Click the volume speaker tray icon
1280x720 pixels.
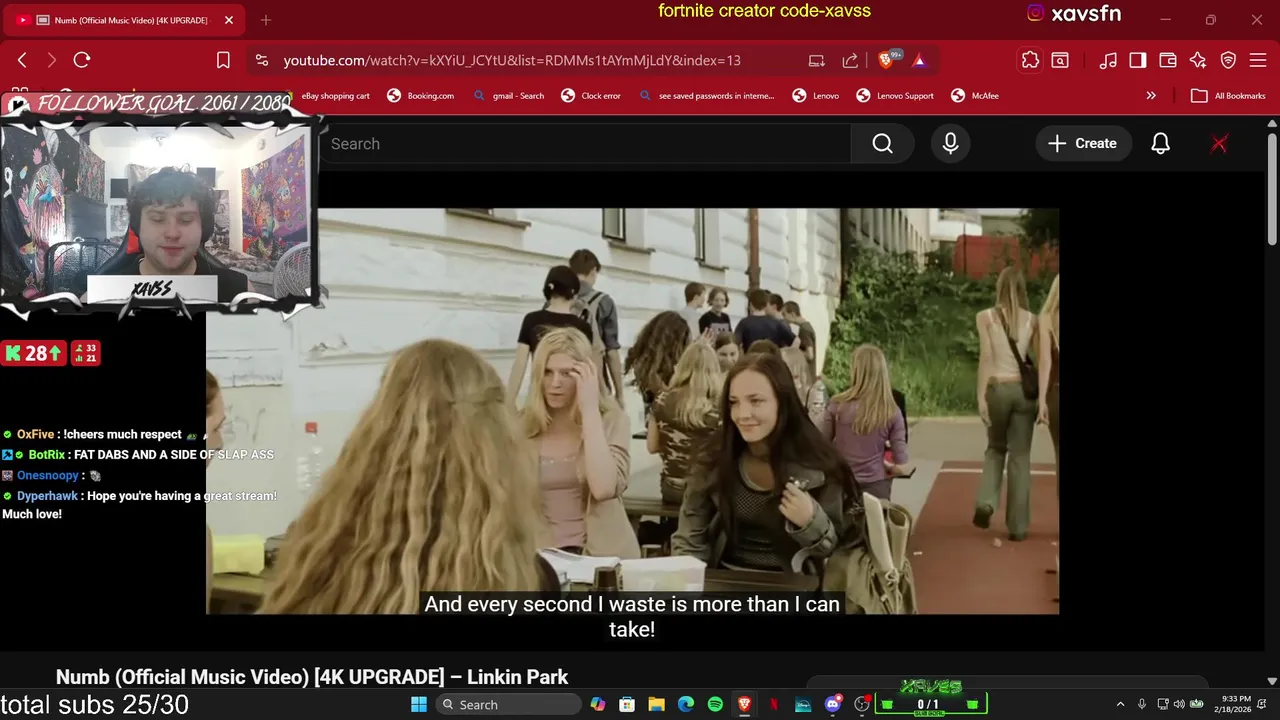coord(1179,705)
